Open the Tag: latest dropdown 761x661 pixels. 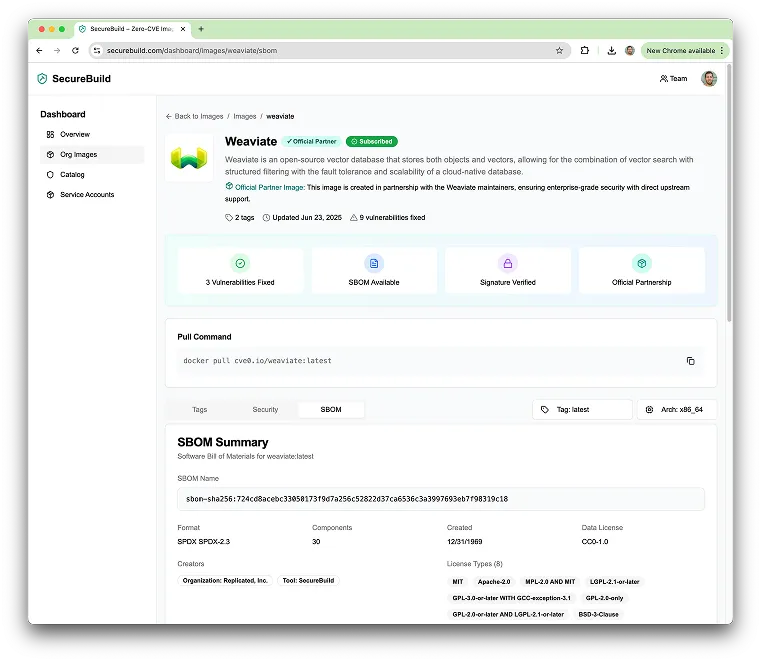(x=582, y=410)
